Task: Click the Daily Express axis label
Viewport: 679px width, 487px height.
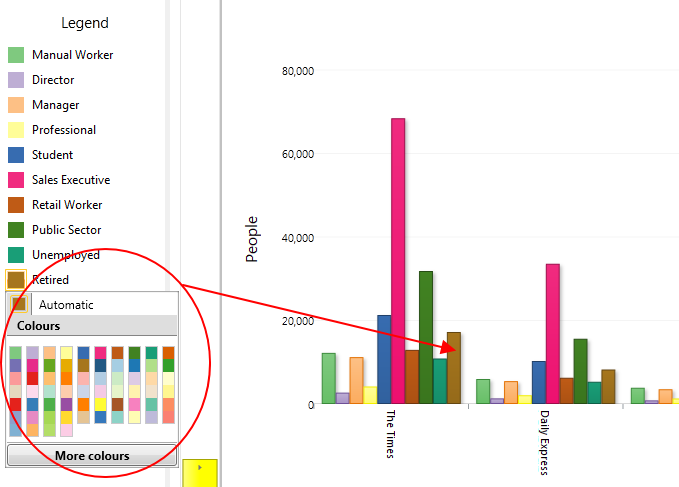Action: click(x=544, y=442)
